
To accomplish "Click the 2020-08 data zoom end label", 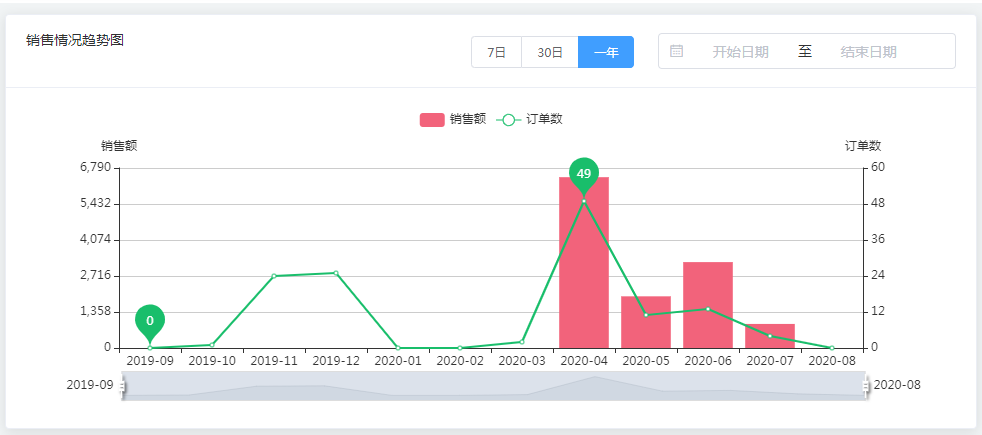I will [x=897, y=385].
